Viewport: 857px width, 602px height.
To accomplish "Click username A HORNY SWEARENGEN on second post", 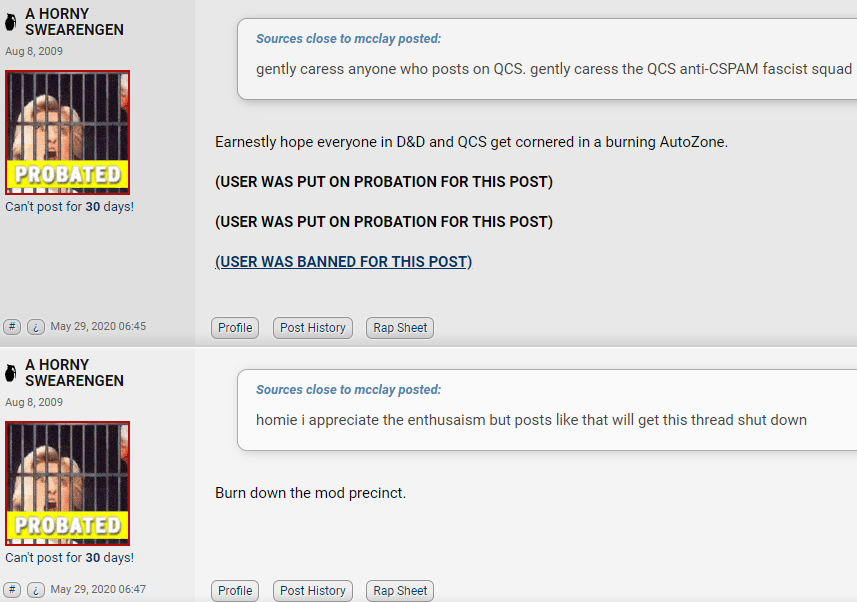I will 74,373.
